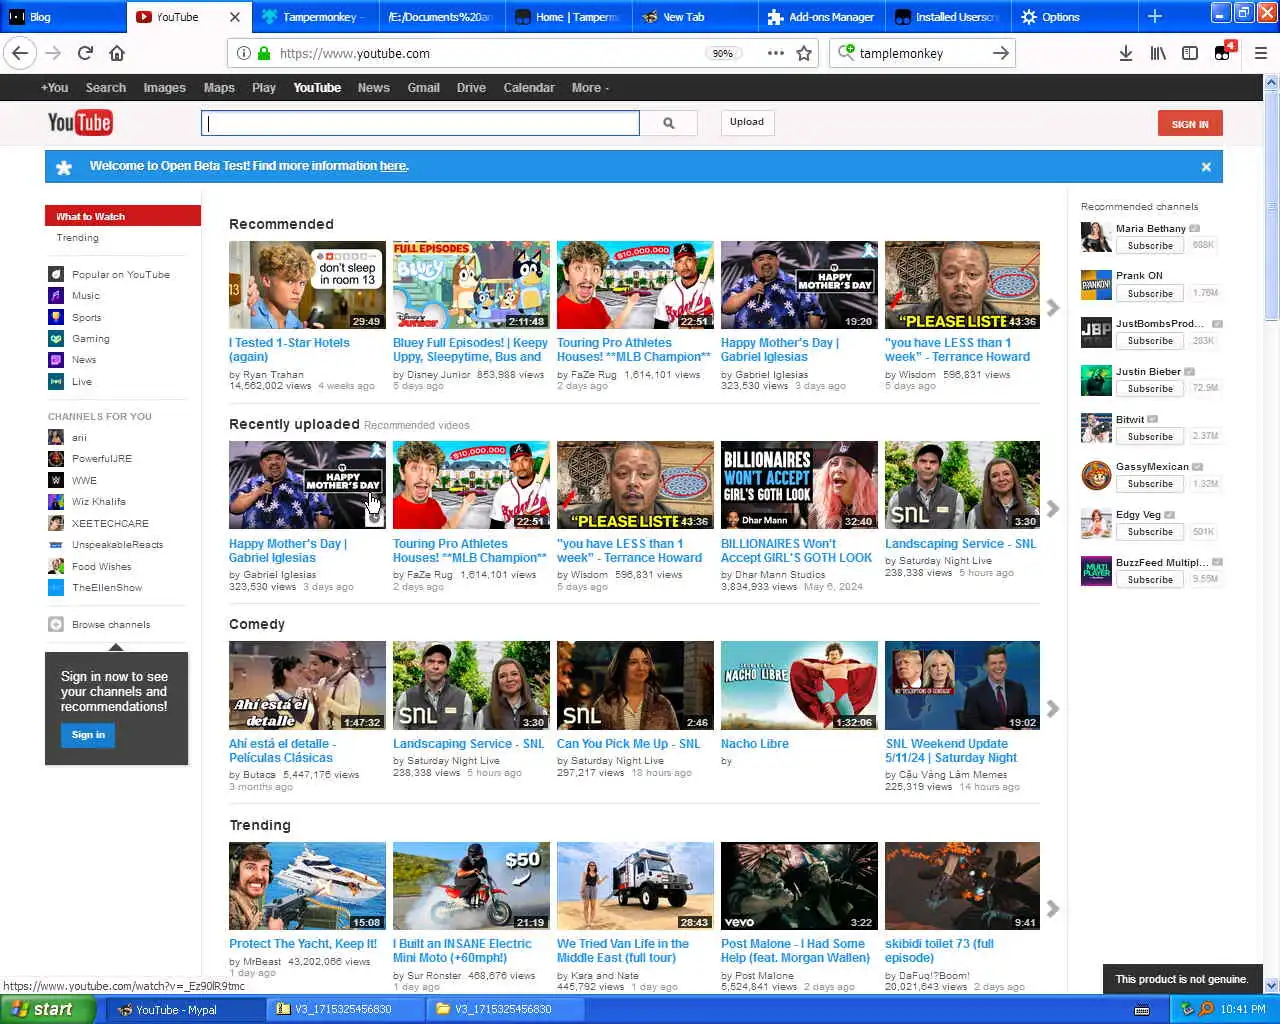Screen dimensions: 1280x1024
Task: Click the page vertical scrollbar thumb
Action: click(x=1271, y=208)
